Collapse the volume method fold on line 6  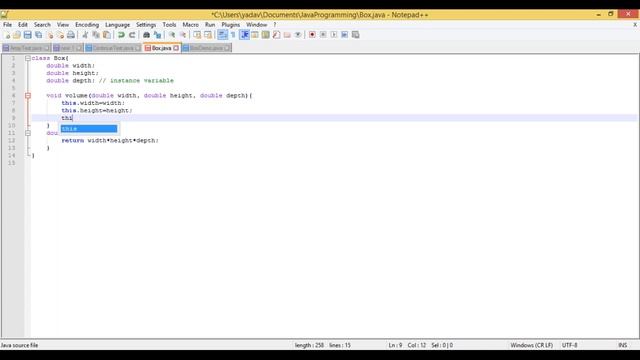[x=28, y=96]
